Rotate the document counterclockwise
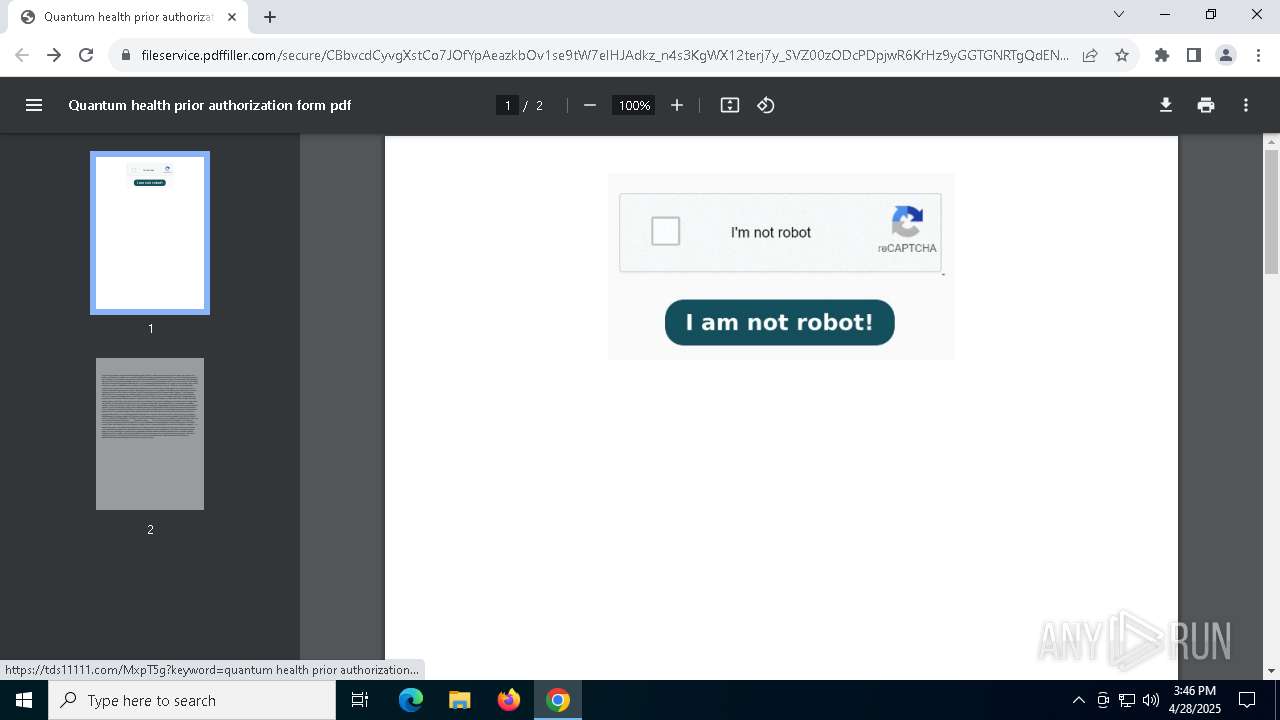1280x720 pixels. click(x=766, y=105)
